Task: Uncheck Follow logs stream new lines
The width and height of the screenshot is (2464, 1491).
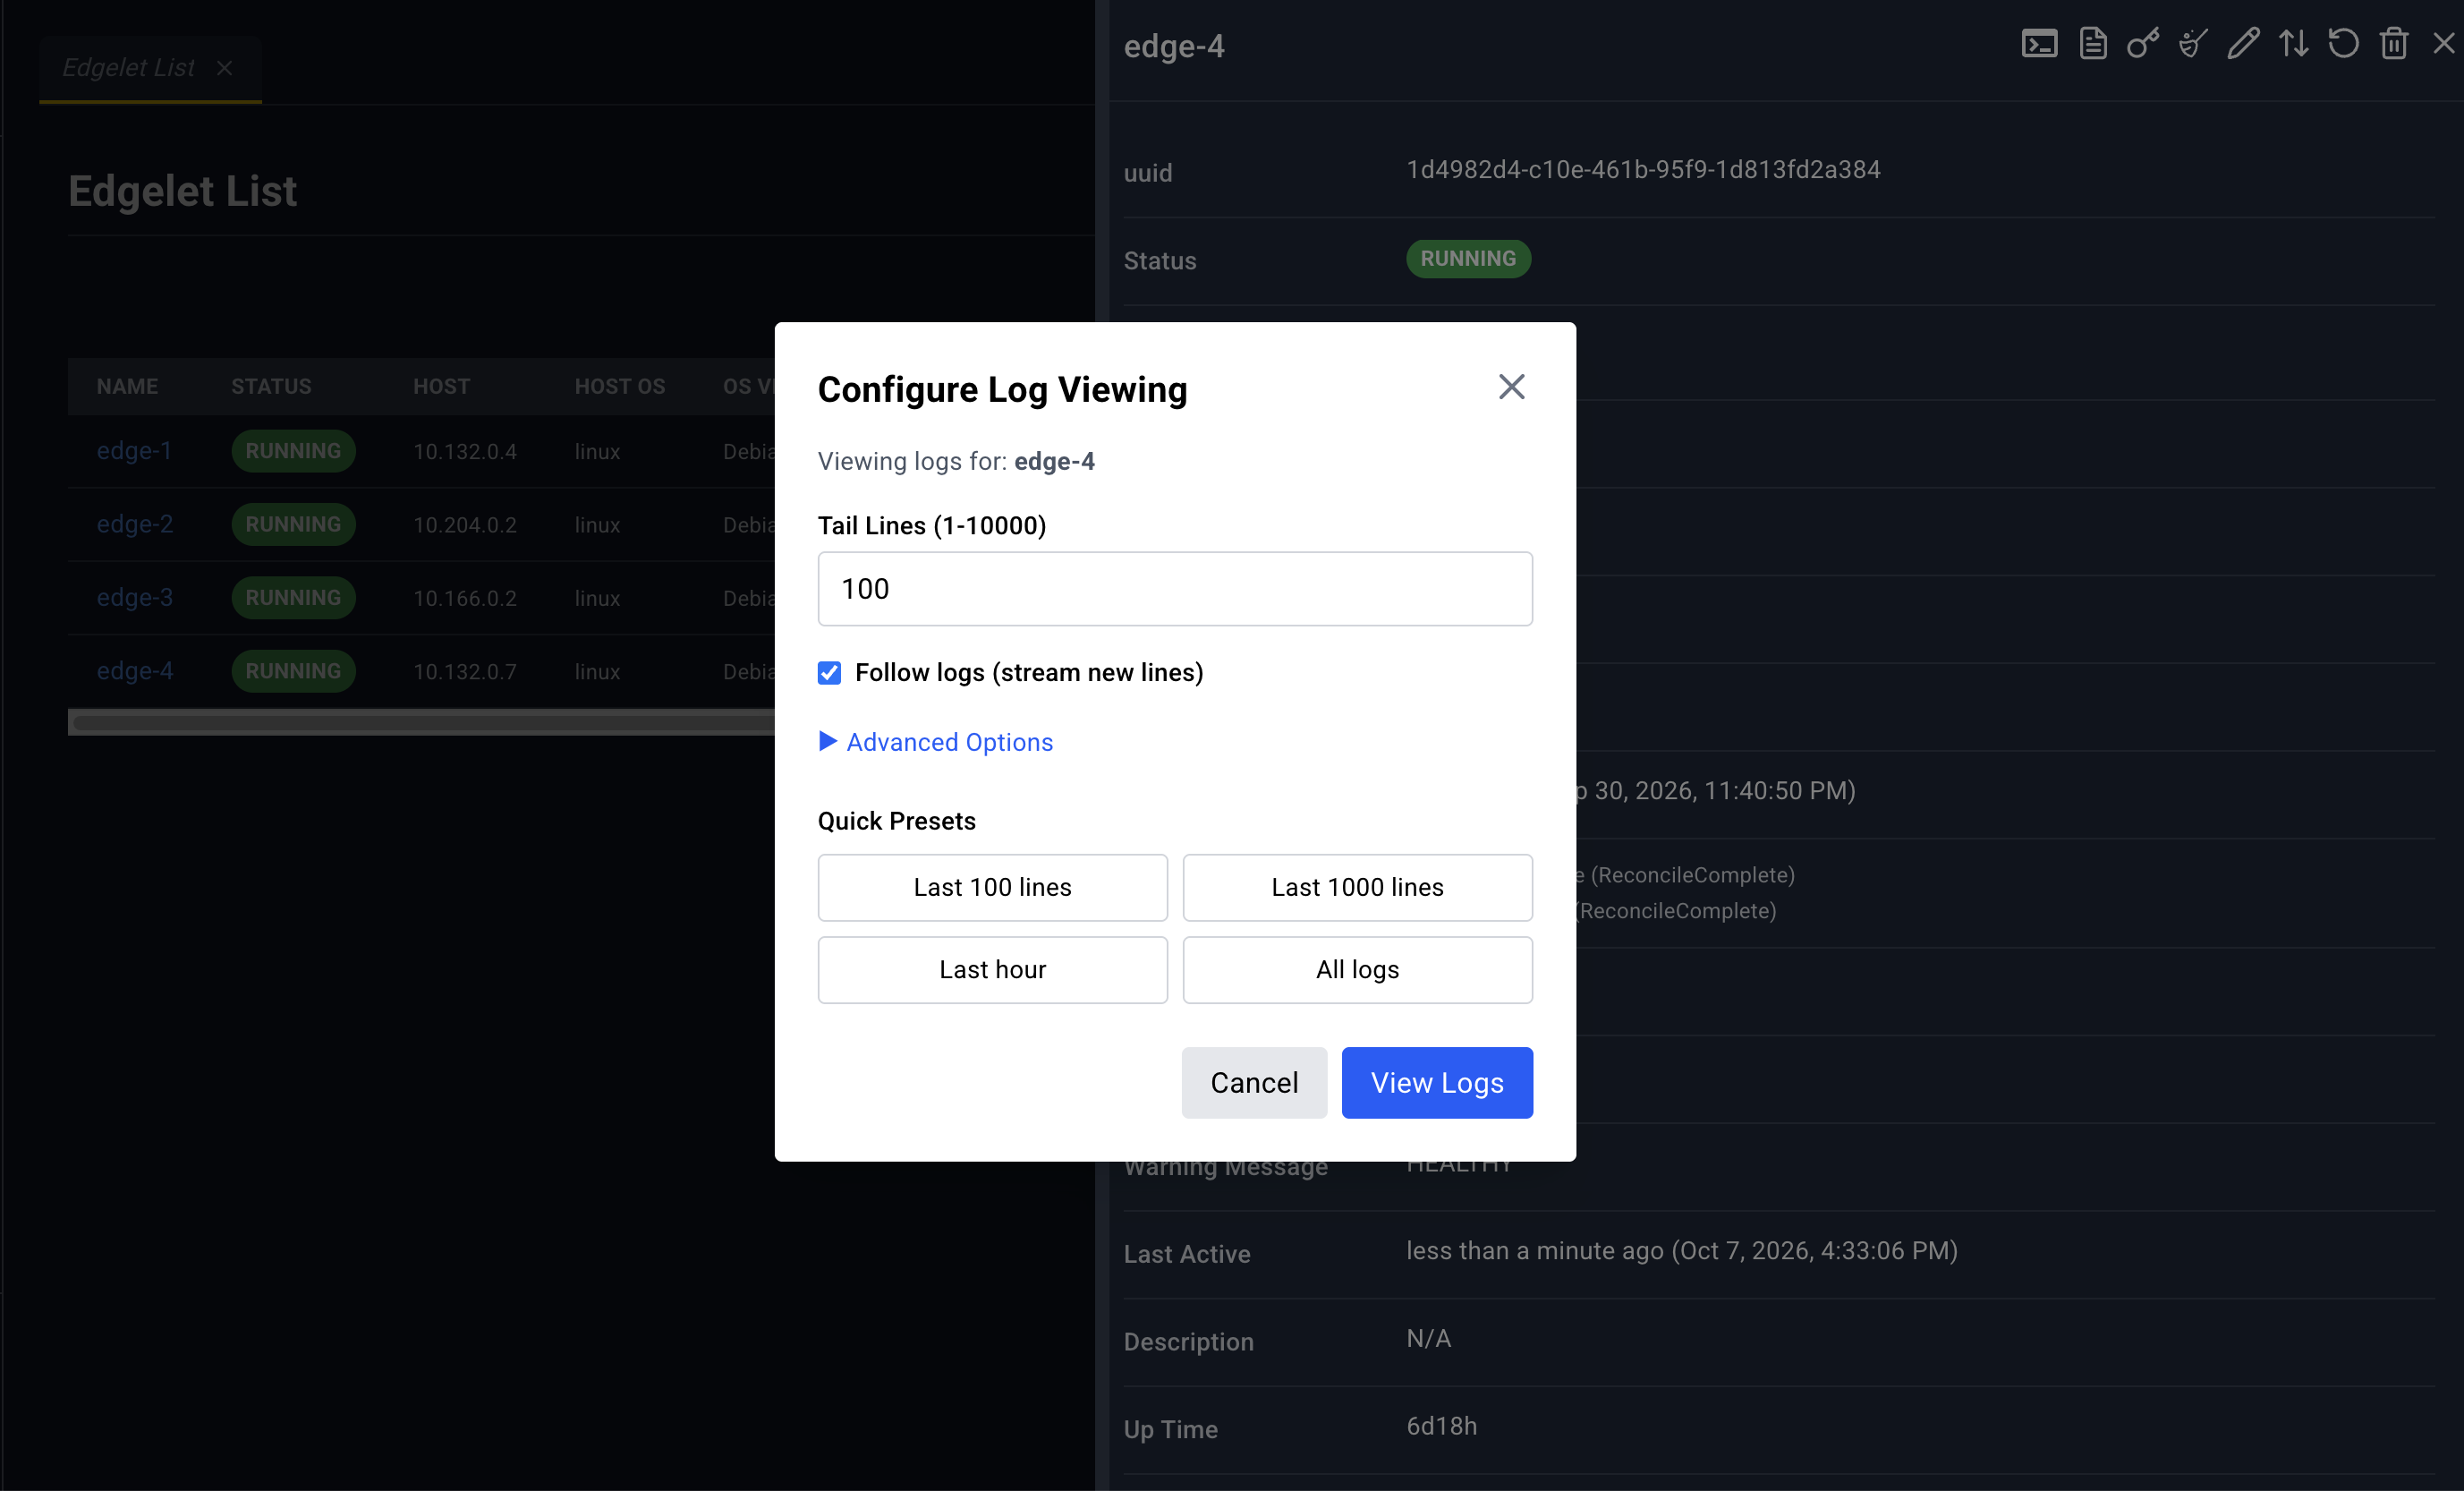Action: (829, 673)
